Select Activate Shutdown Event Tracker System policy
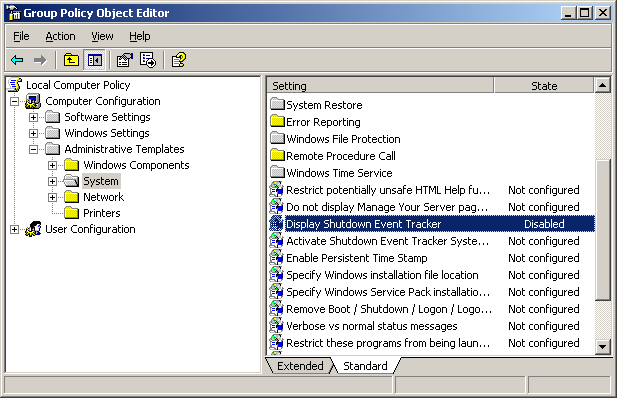 pyautogui.click(x=431, y=241)
